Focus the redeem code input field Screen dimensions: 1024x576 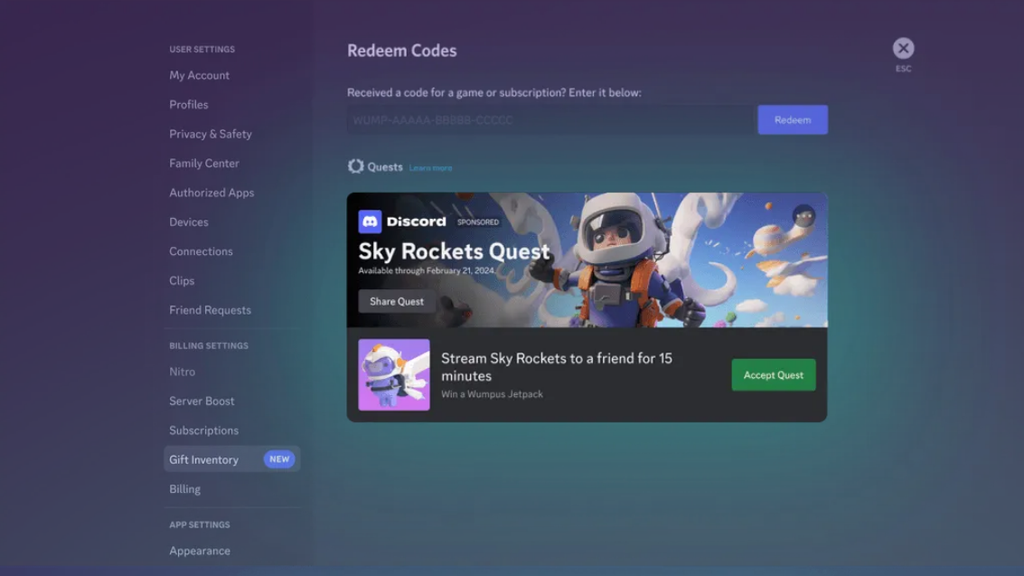tap(551, 120)
